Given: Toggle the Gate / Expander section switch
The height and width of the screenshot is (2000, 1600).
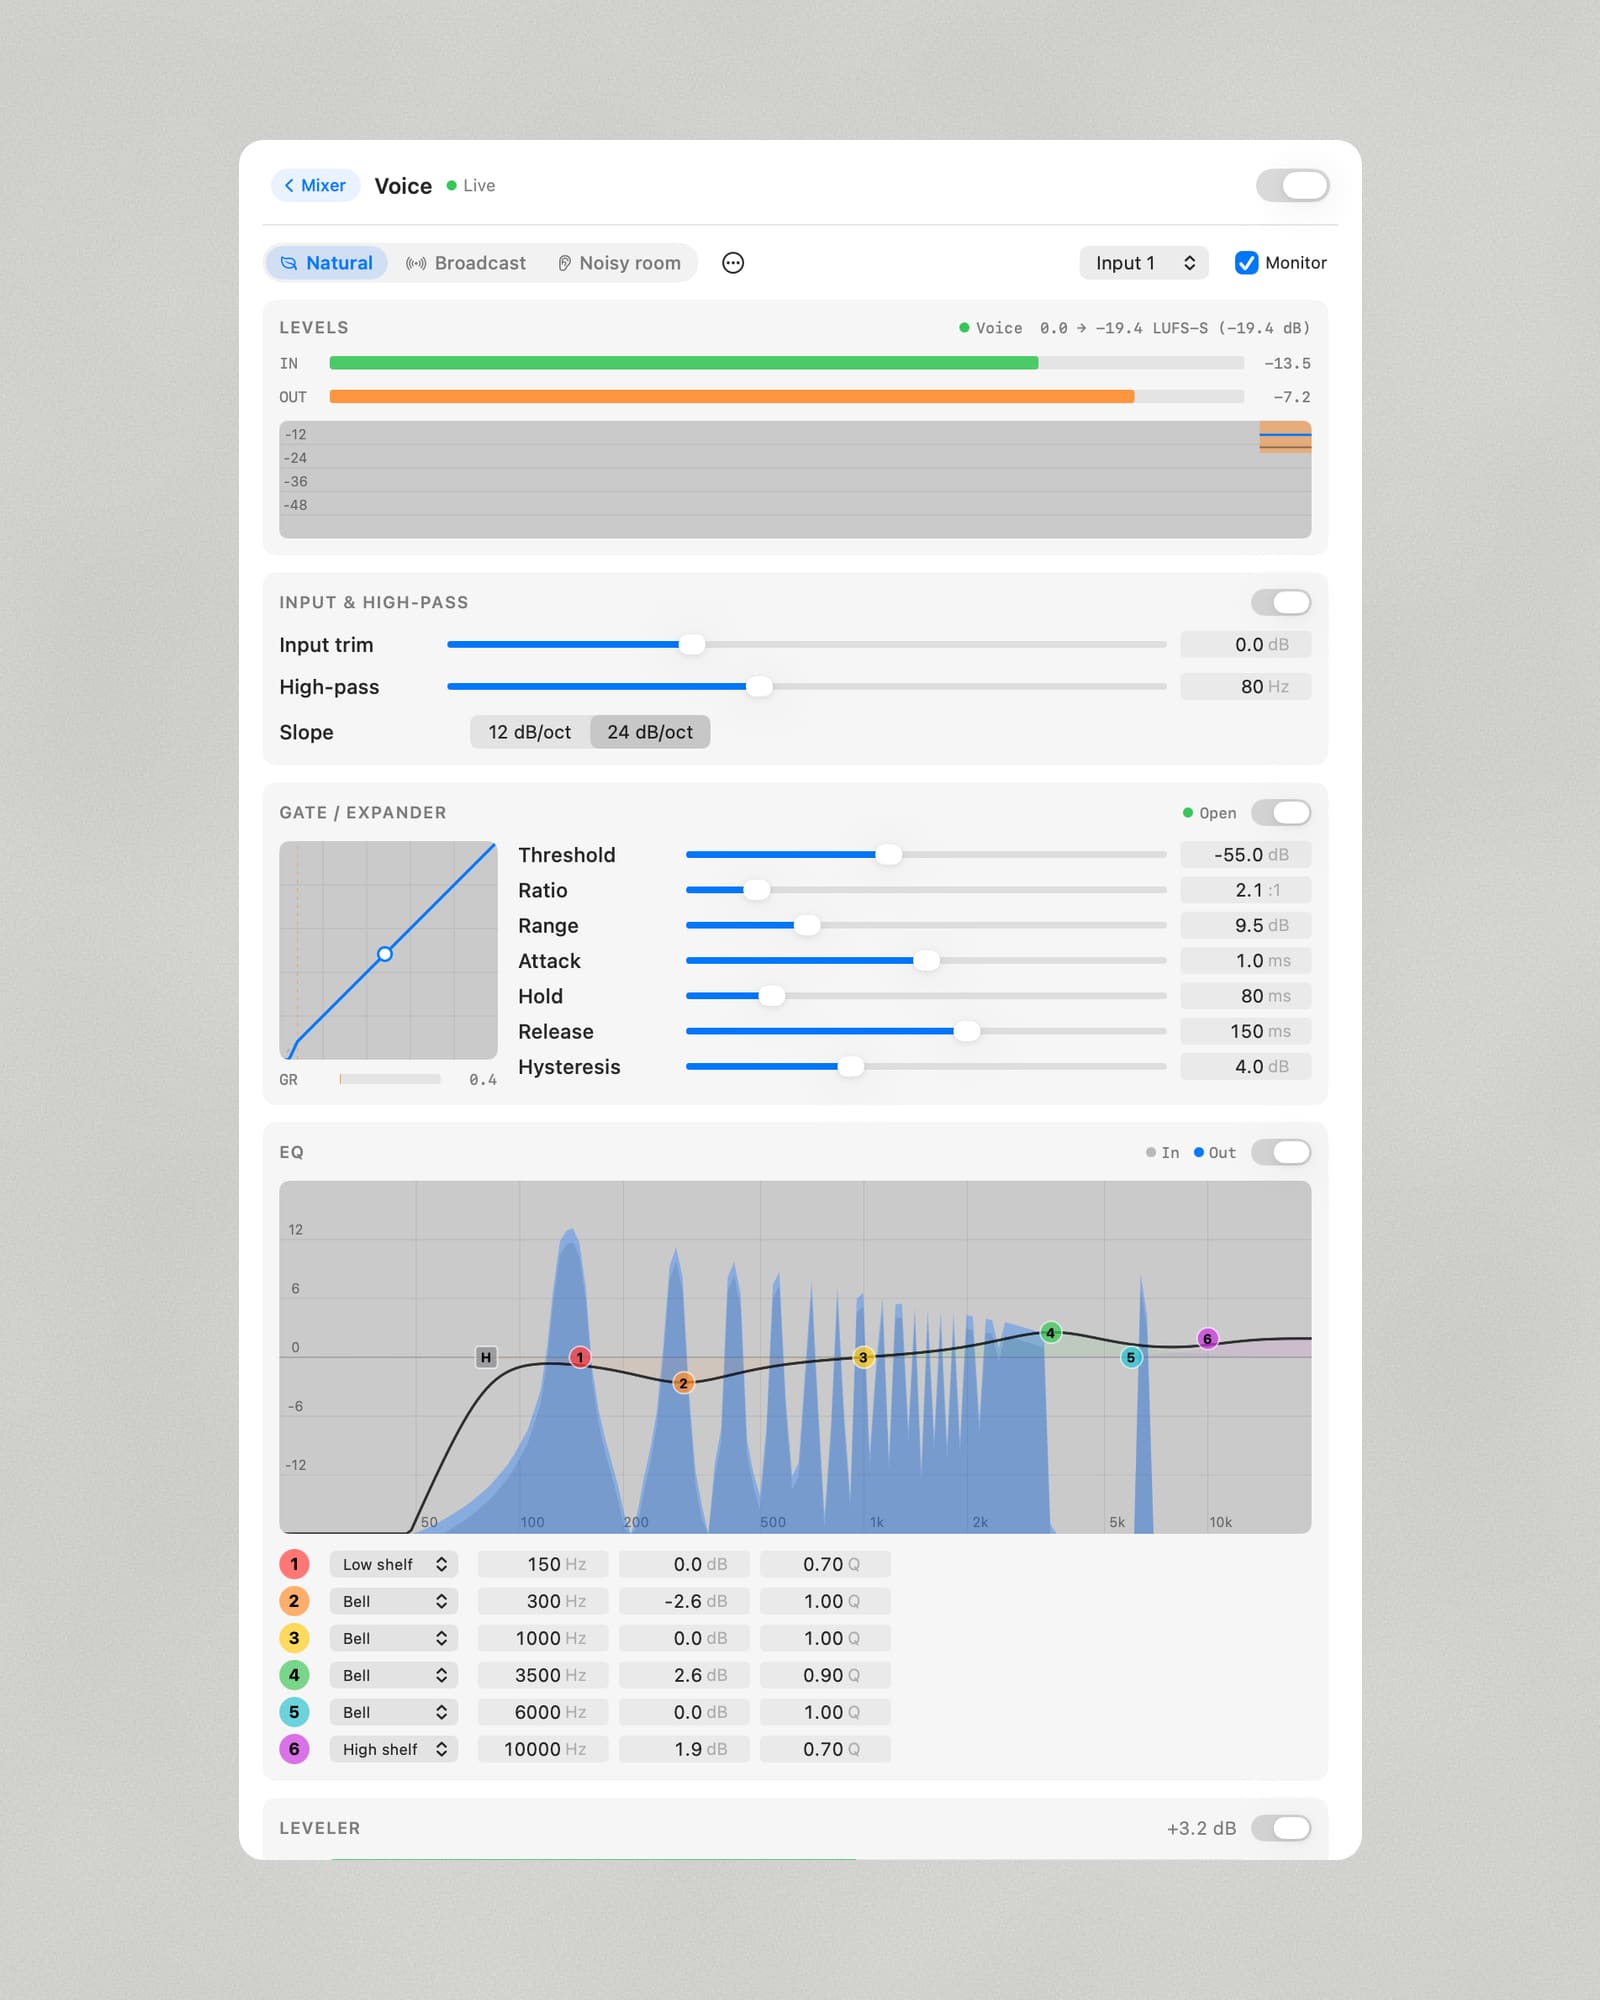Looking at the screenshot, I should 1281,813.
